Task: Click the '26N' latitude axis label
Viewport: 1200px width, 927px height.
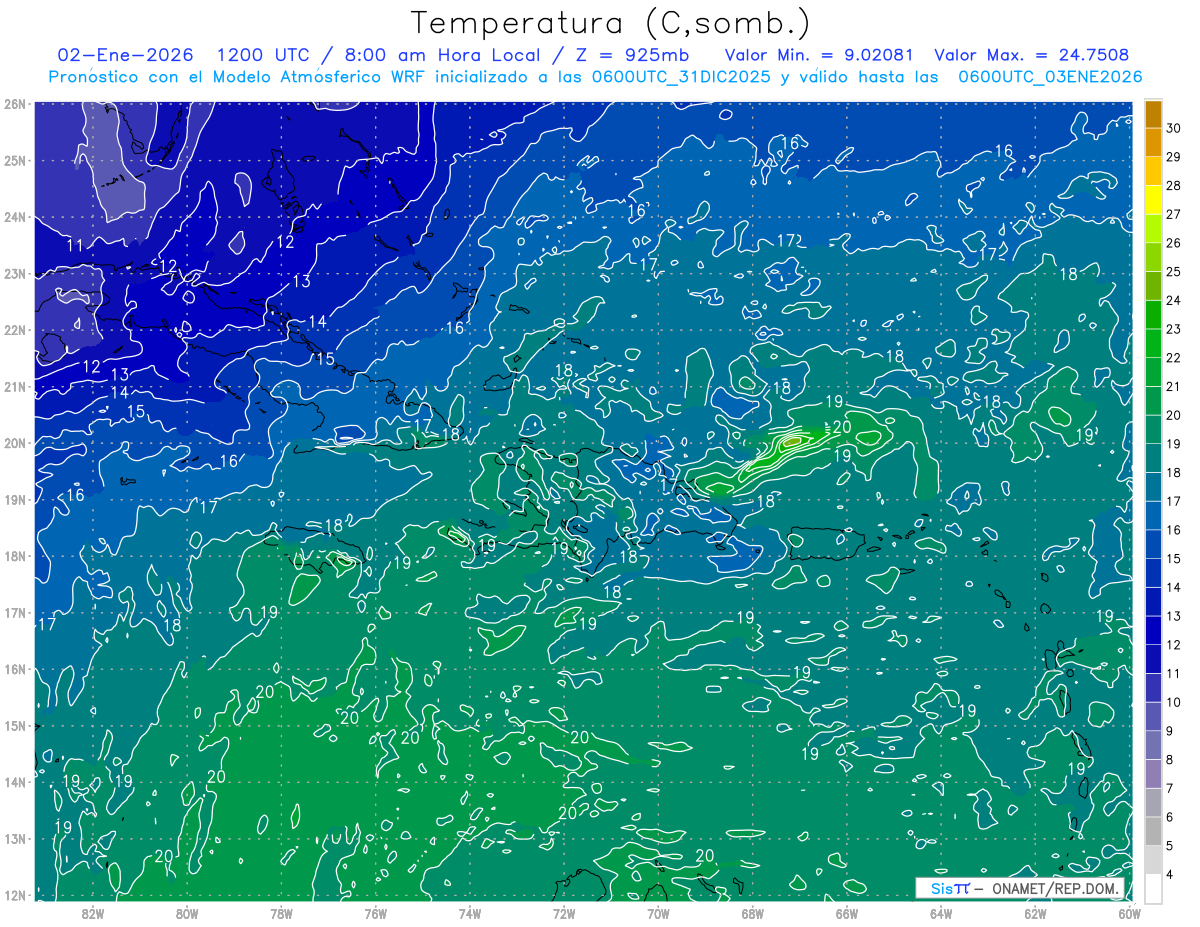Action: click(x=14, y=104)
